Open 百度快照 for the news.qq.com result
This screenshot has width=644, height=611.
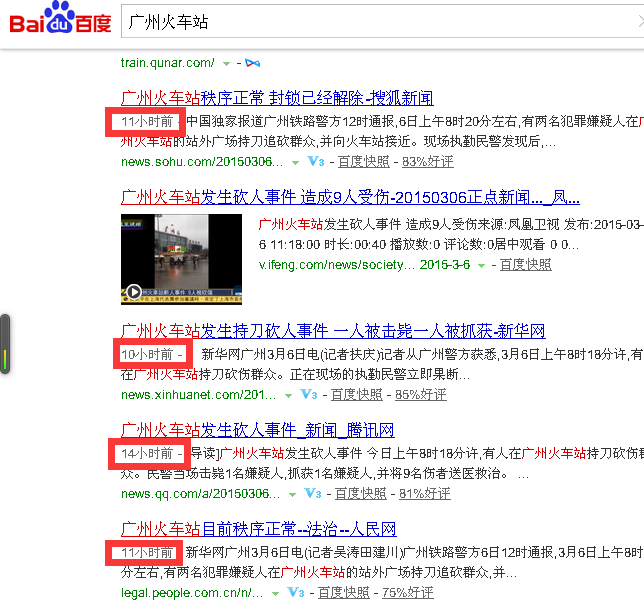[x=361, y=494]
